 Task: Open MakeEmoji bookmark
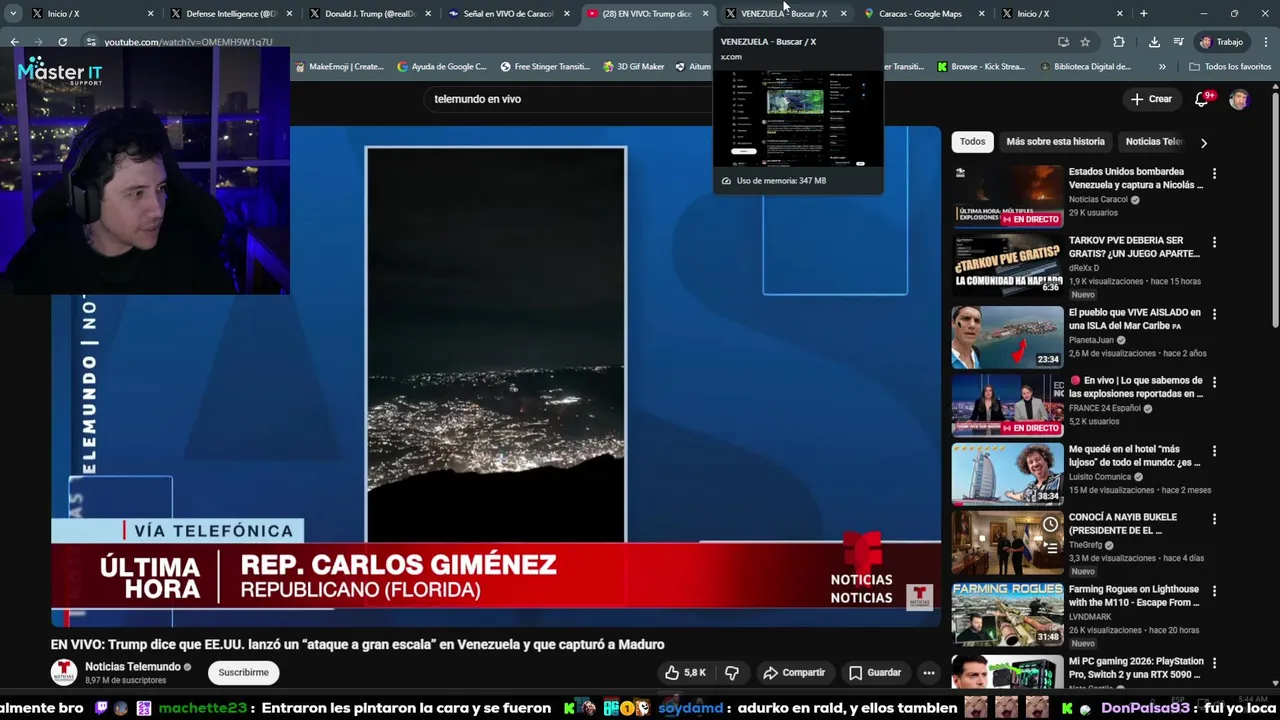[339, 67]
